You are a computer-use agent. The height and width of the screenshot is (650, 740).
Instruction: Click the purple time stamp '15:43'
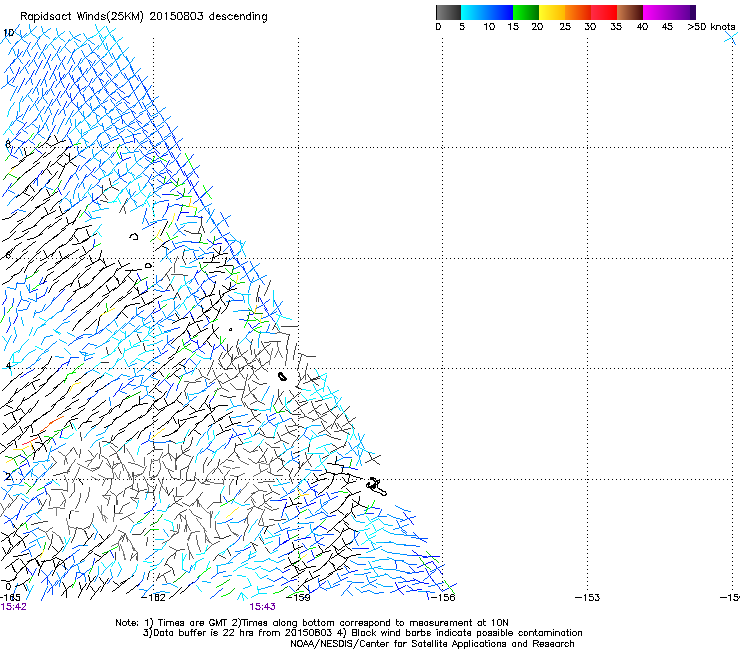tap(262, 607)
